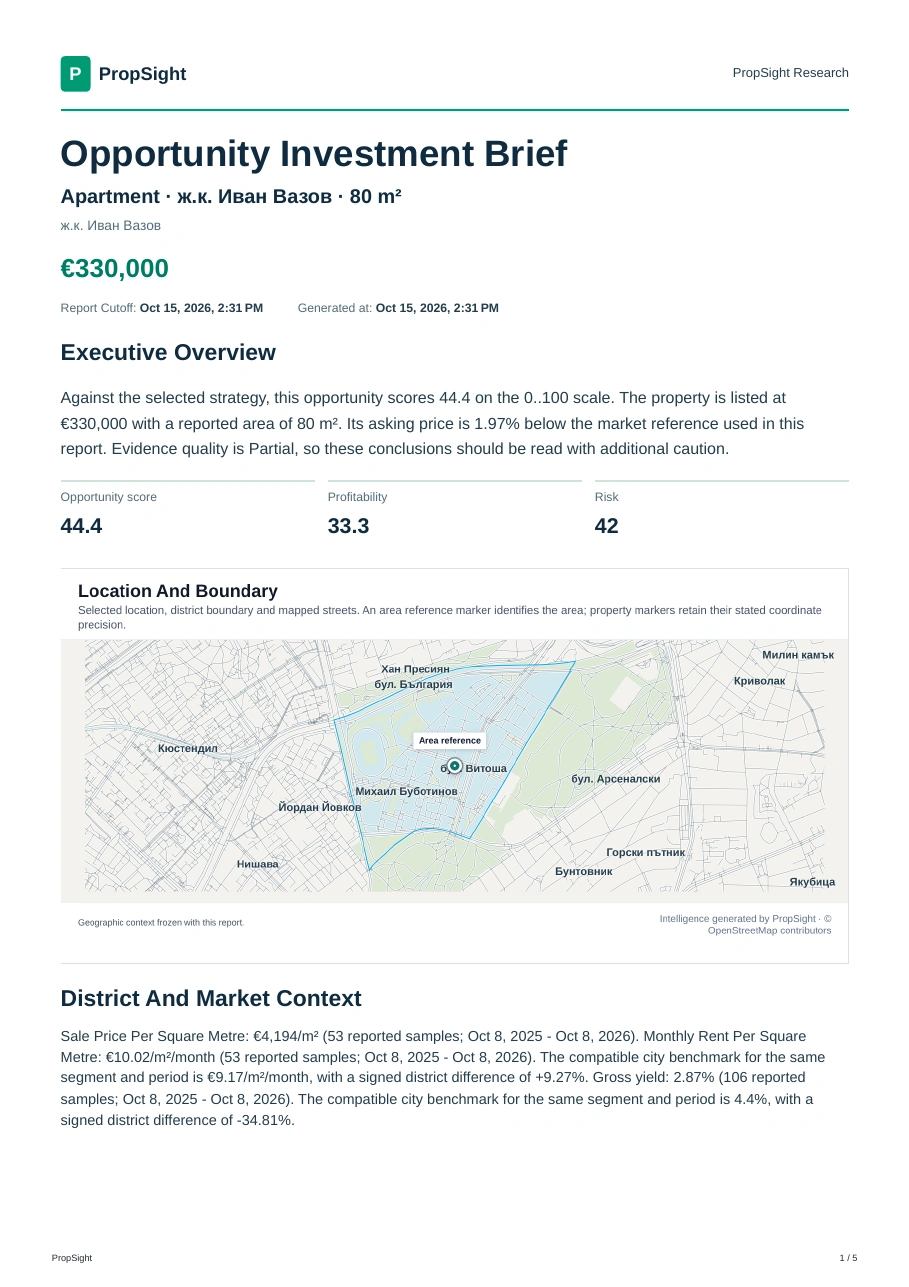Click the Profitability label
Screen dimensions: 909x1287
(x=357, y=497)
